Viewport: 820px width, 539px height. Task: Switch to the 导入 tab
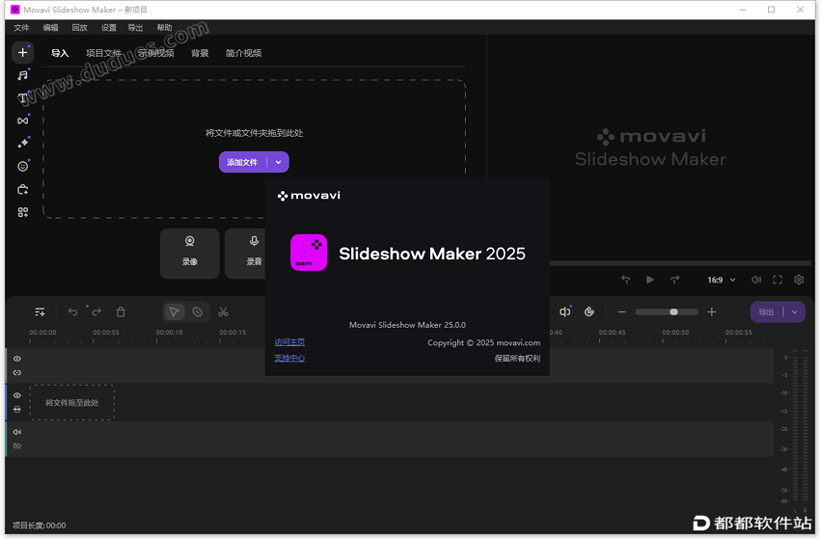[60, 53]
